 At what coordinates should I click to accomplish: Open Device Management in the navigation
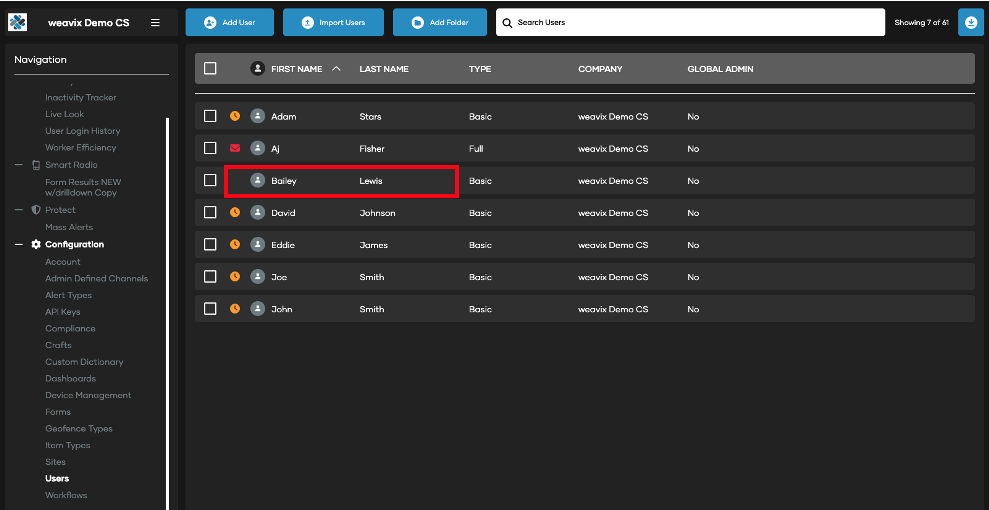coord(88,395)
